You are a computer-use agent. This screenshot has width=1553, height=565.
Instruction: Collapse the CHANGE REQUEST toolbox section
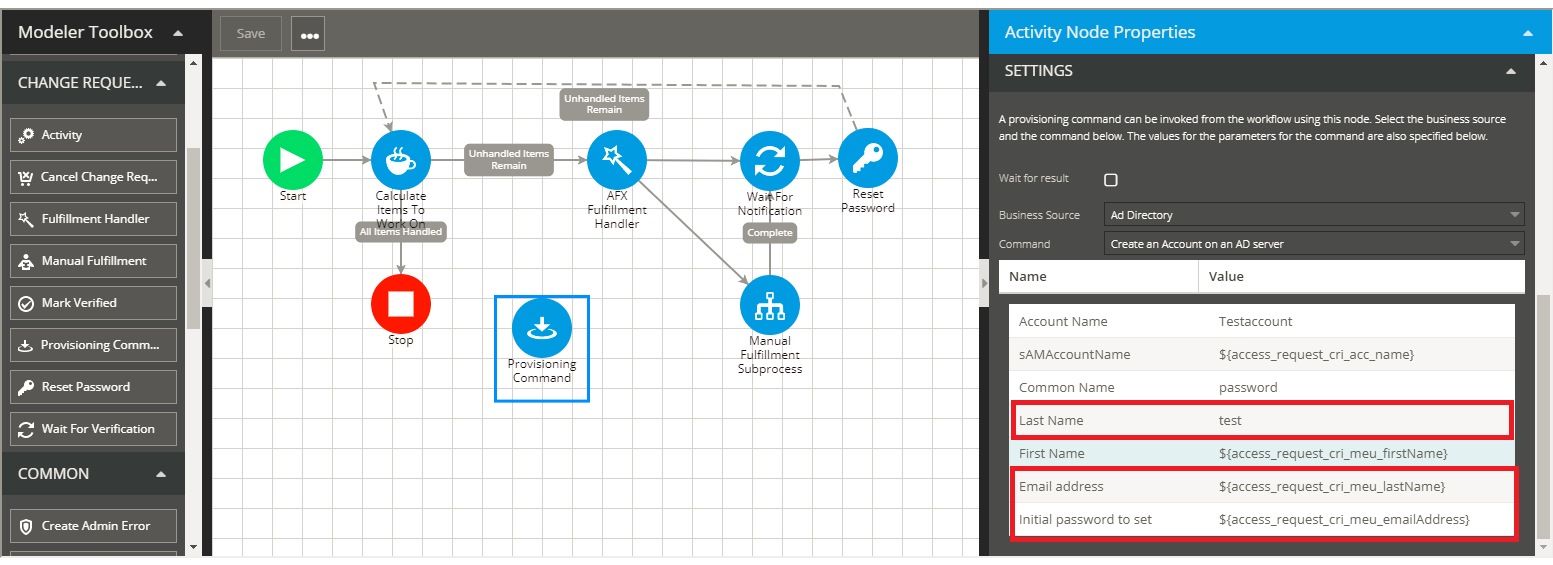click(x=161, y=83)
